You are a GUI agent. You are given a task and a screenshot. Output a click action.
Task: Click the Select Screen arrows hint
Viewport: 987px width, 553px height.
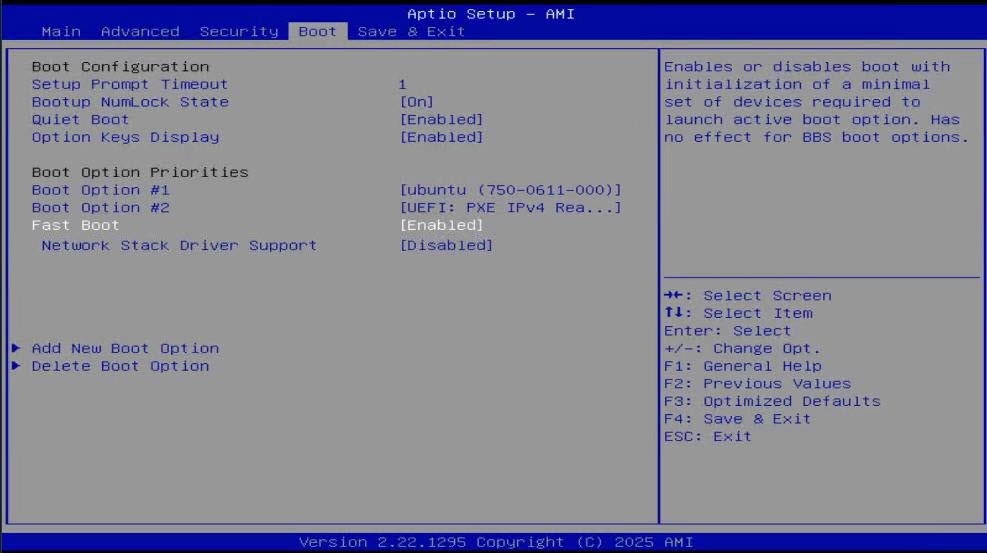[x=748, y=296]
